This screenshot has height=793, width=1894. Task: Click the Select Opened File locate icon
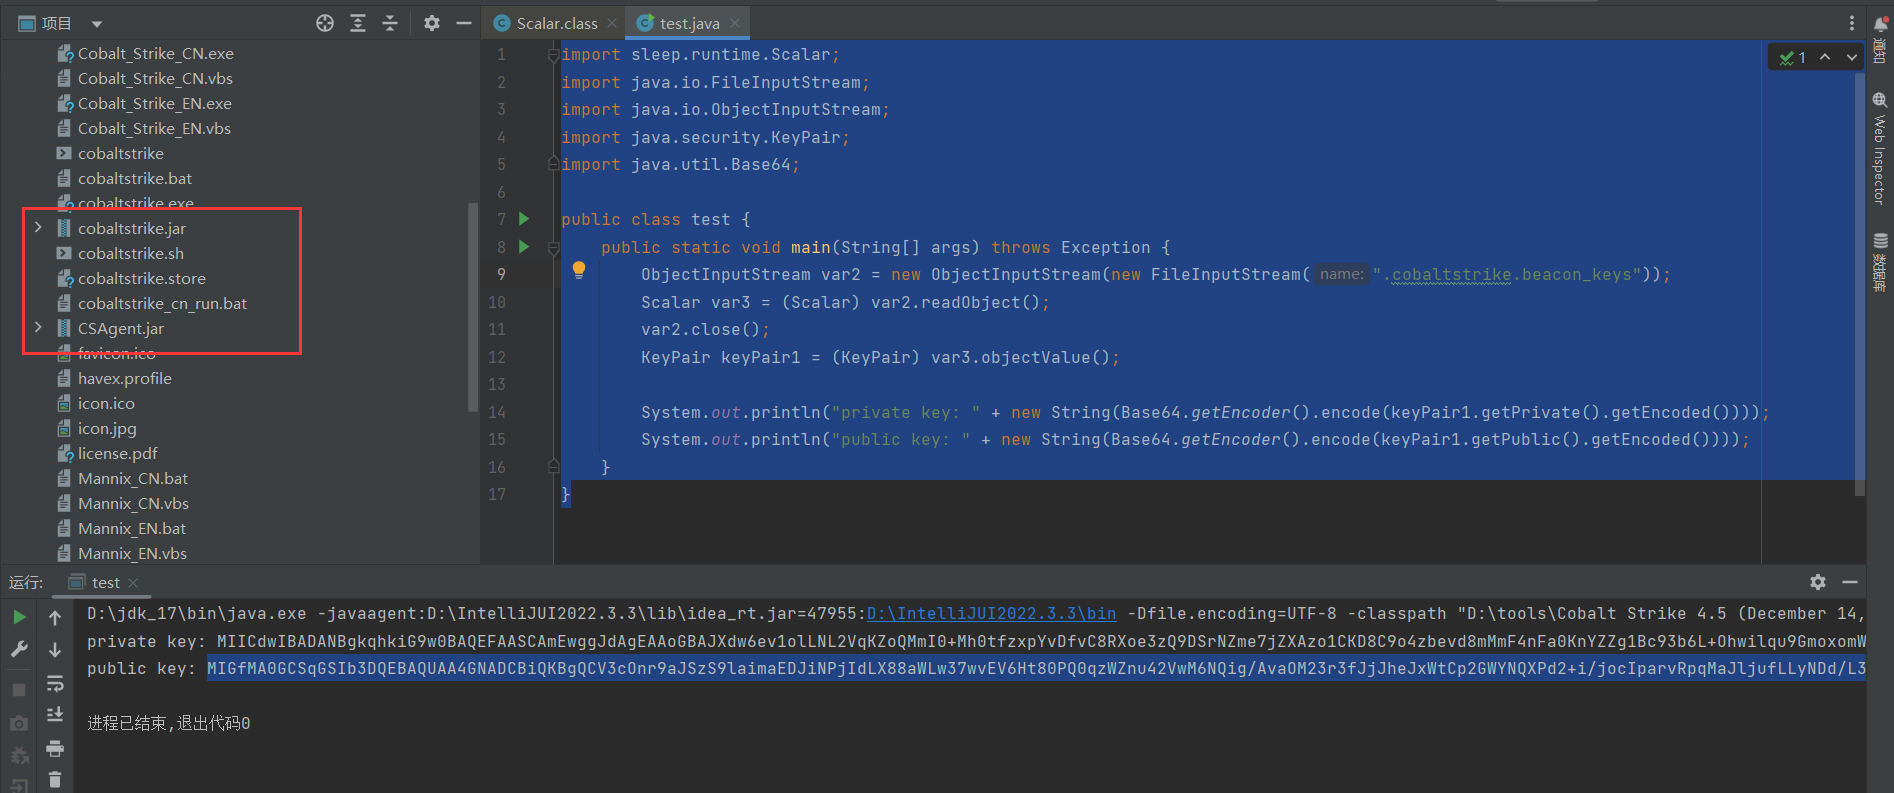pos(325,23)
